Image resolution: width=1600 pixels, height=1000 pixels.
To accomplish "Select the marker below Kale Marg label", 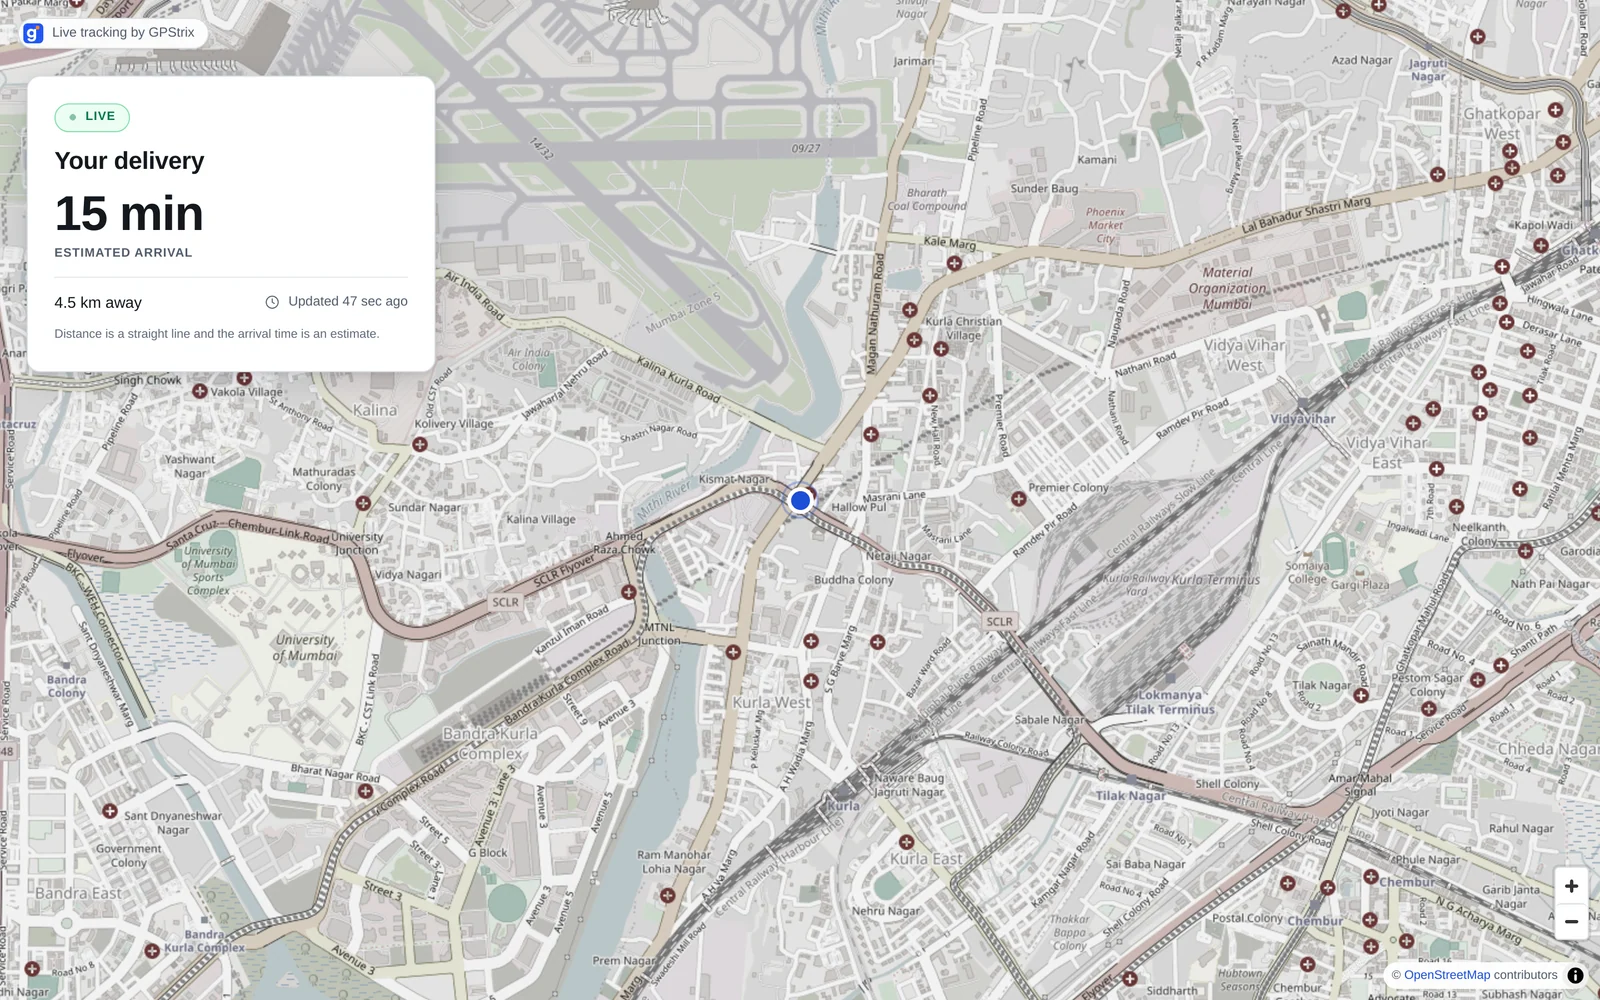I will [x=954, y=264].
